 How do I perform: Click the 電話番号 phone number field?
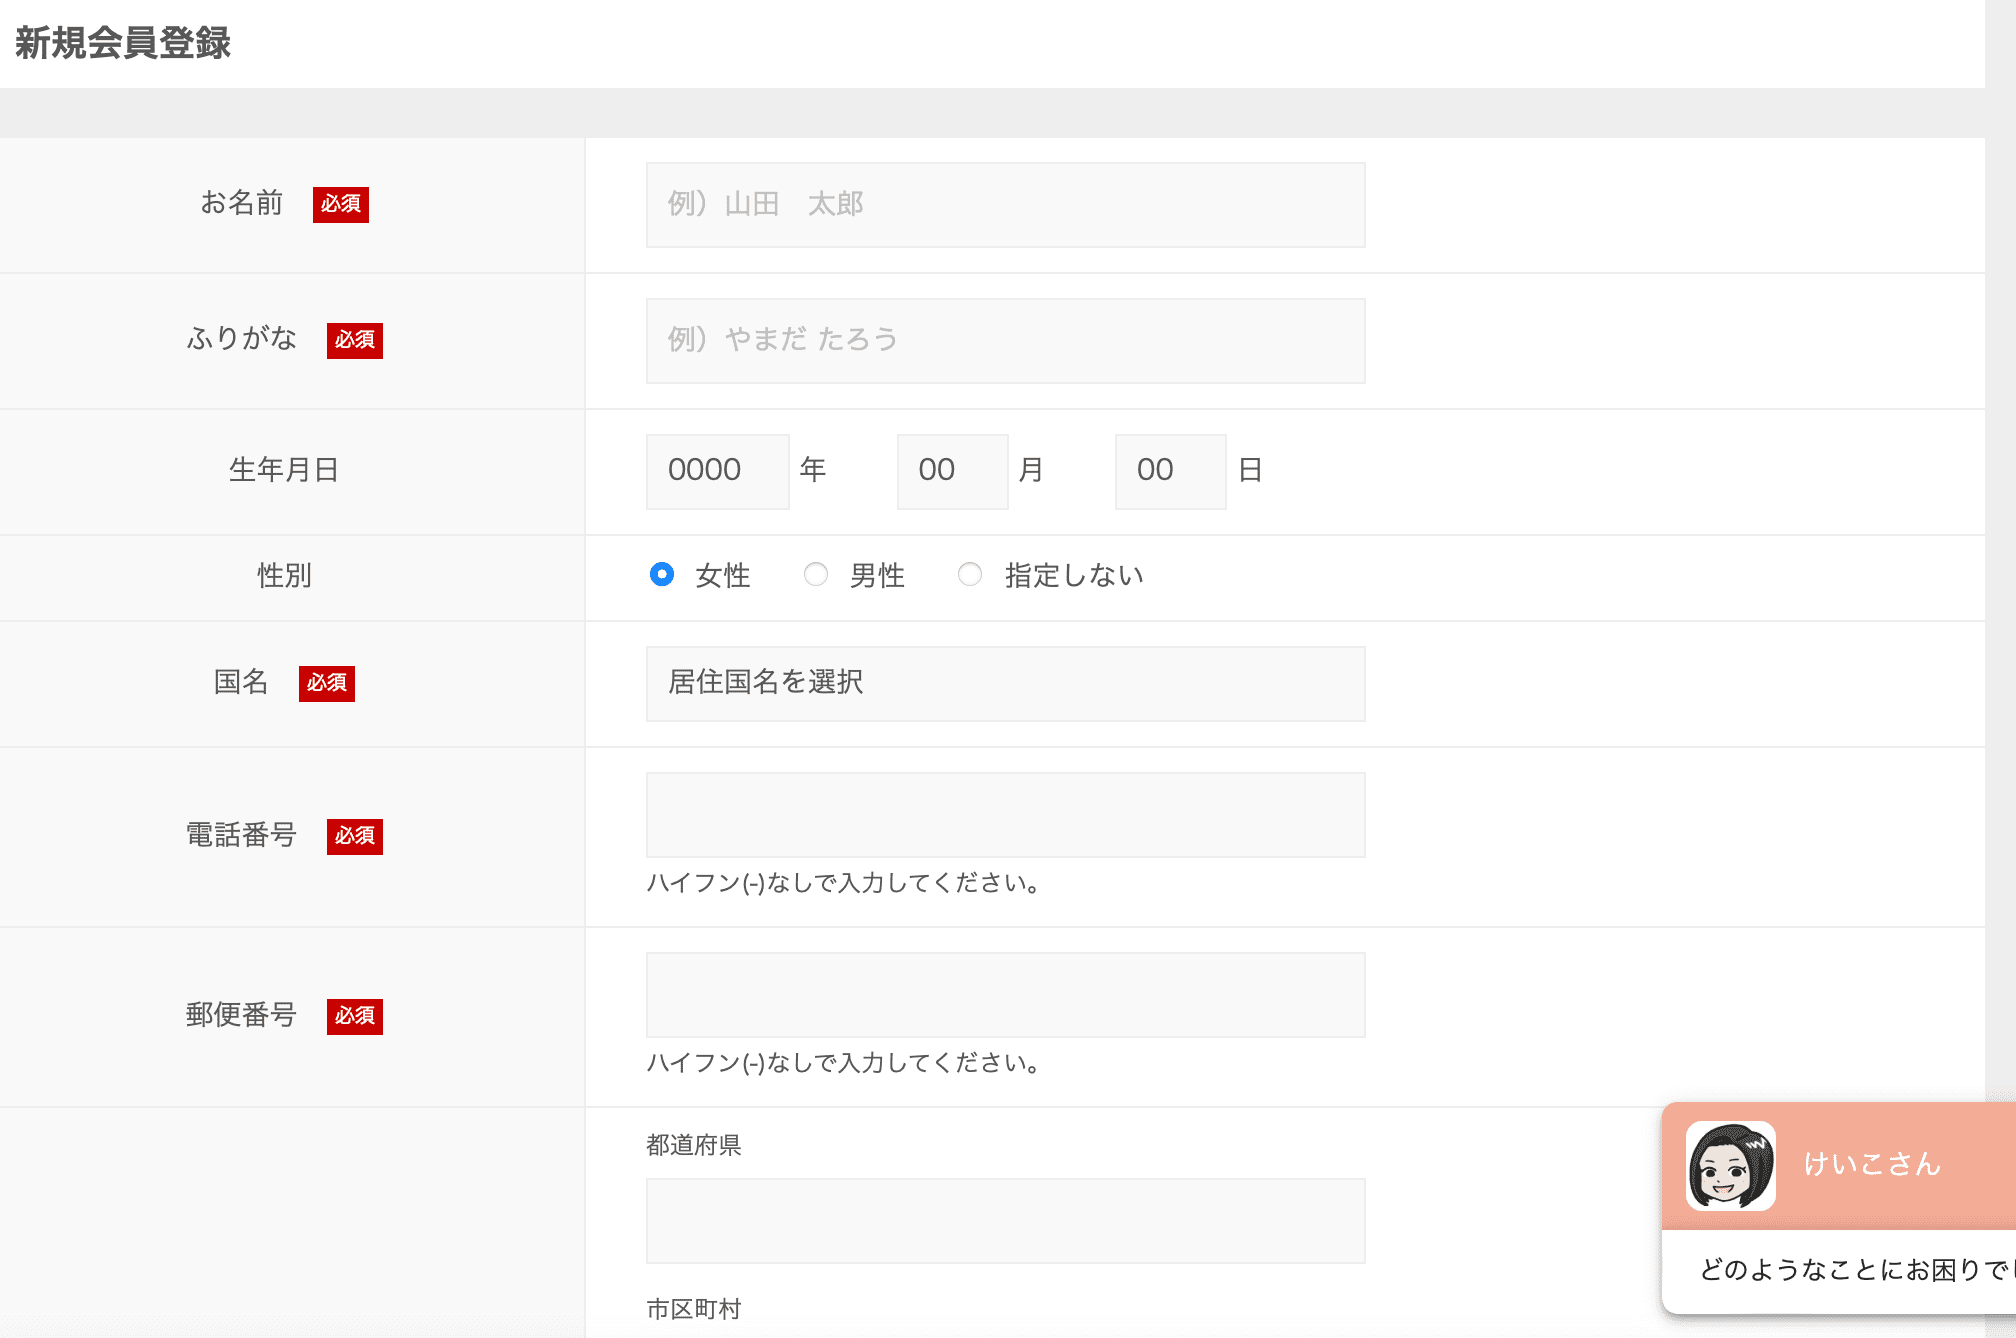point(1005,815)
